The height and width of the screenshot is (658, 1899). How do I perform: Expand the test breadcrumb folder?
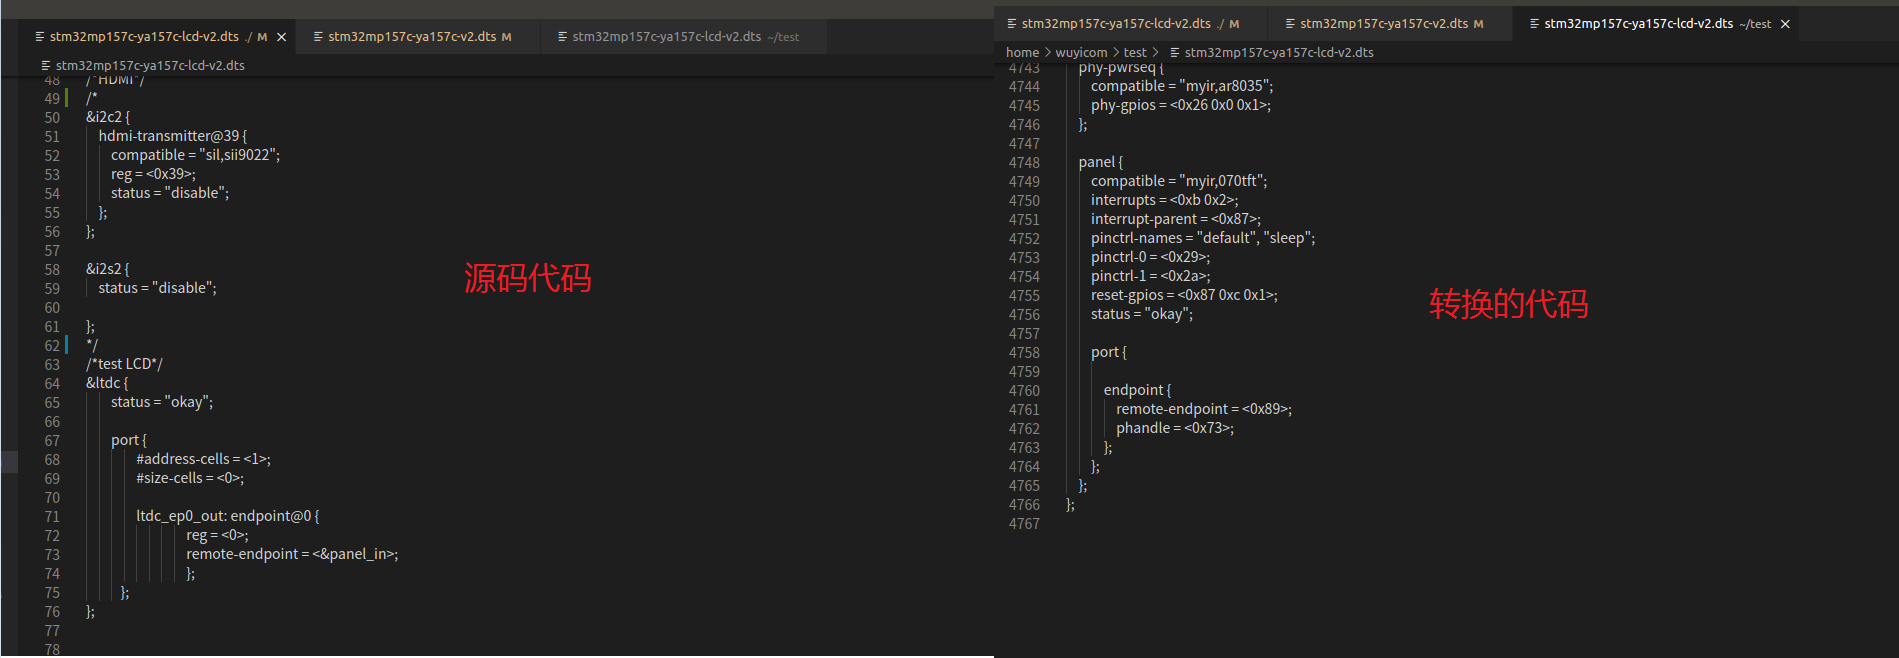point(1135,53)
